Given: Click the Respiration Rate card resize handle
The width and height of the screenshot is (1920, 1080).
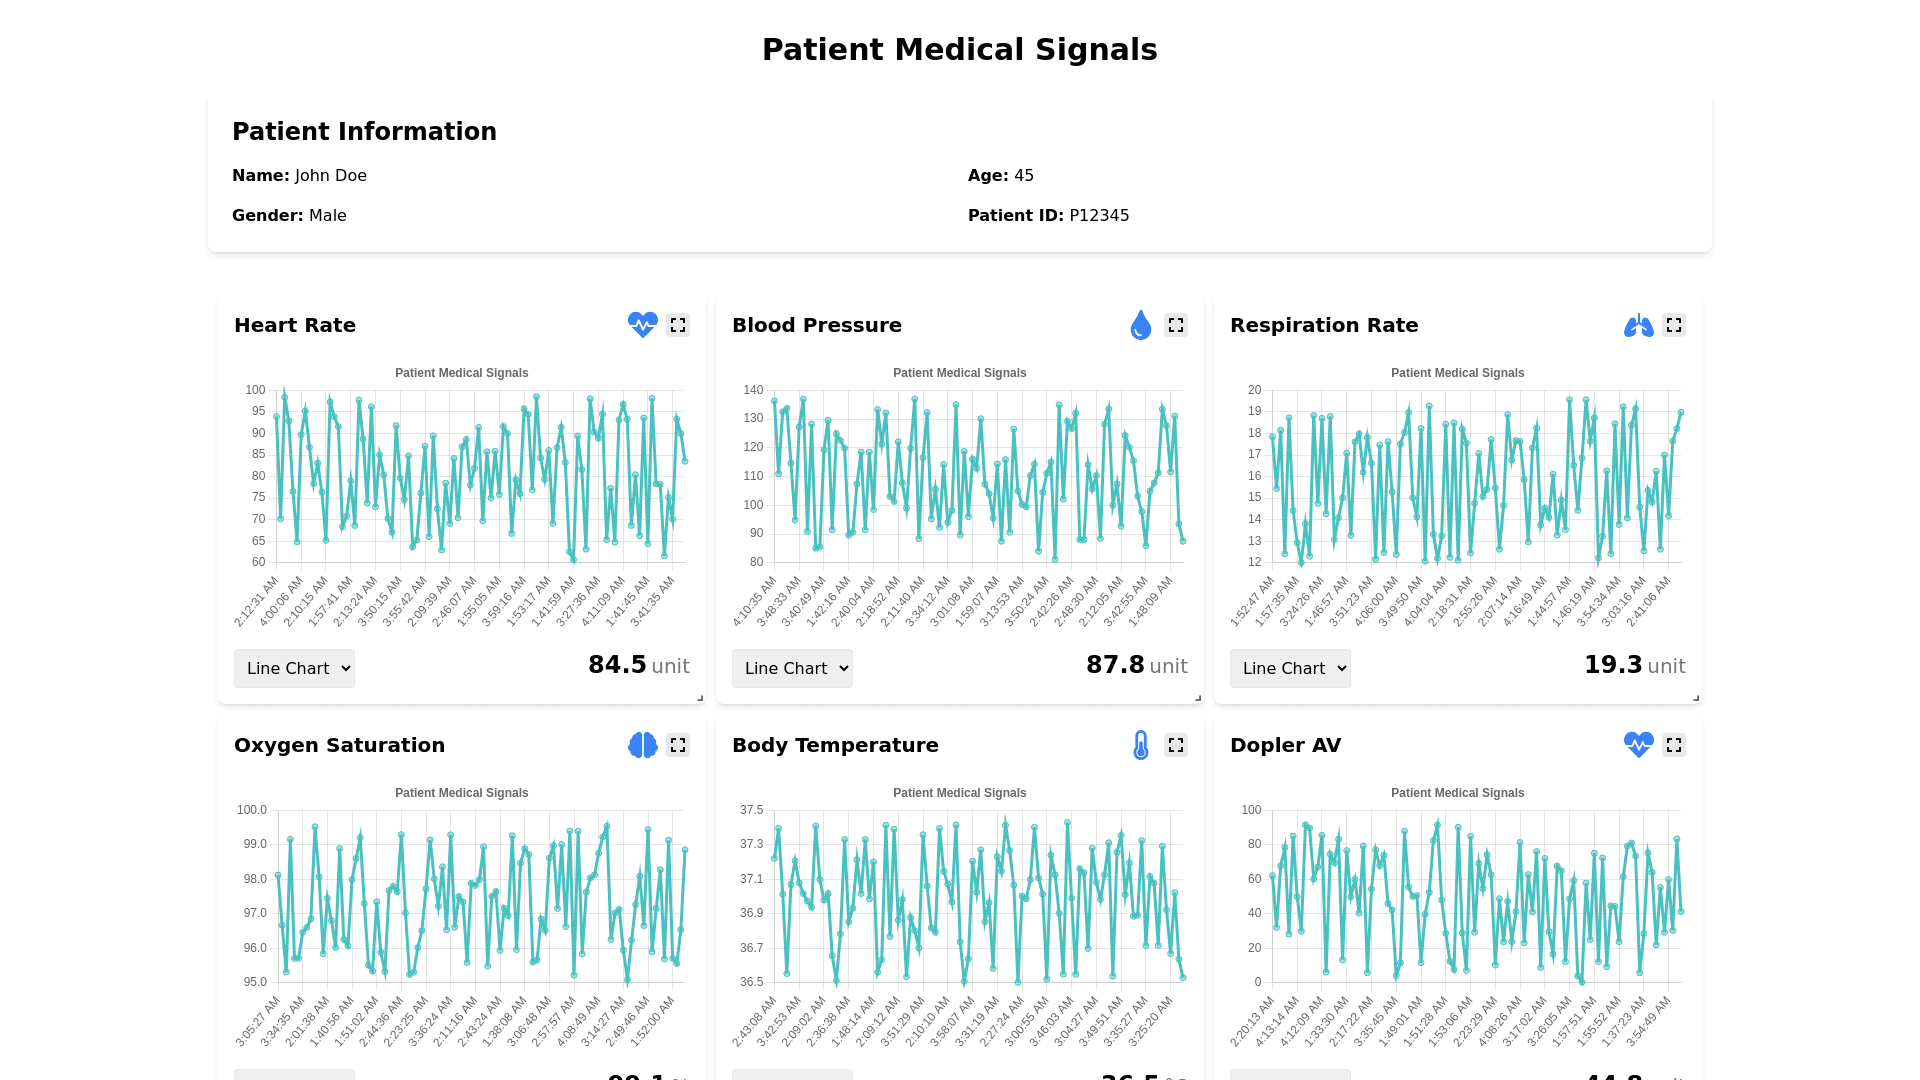Looking at the screenshot, I should pyautogui.click(x=1696, y=698).
